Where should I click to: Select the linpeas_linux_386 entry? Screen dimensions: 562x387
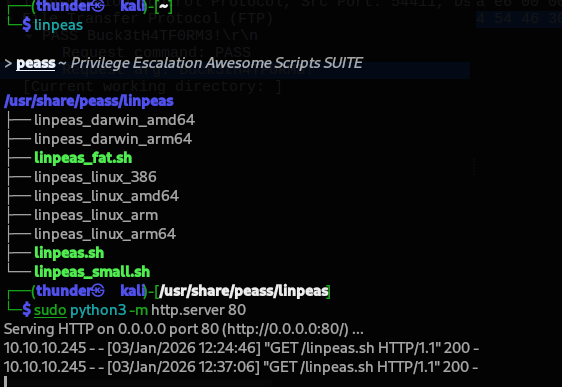click(95, 177)
